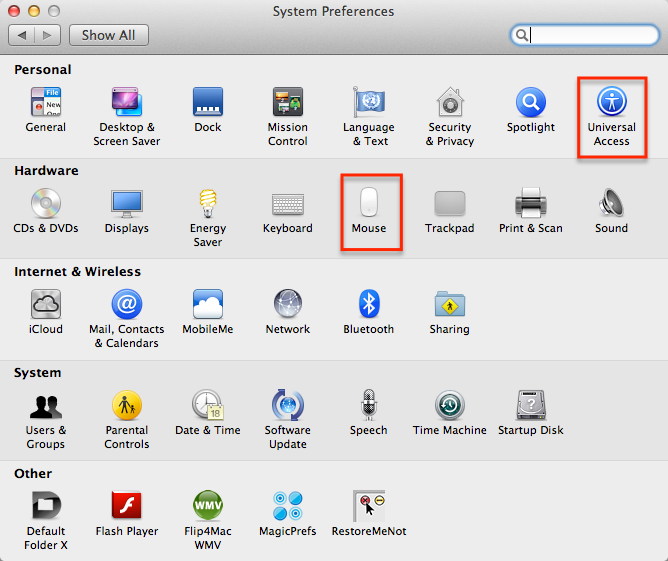Open Universal Access preferences

coord(611,103)
